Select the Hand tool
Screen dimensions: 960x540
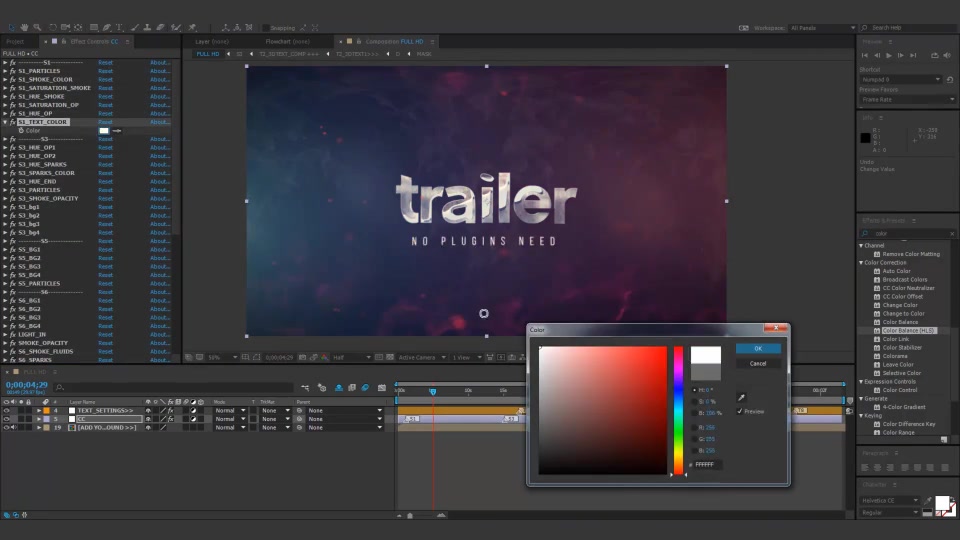pyautogui.click(x=24, y=28)
